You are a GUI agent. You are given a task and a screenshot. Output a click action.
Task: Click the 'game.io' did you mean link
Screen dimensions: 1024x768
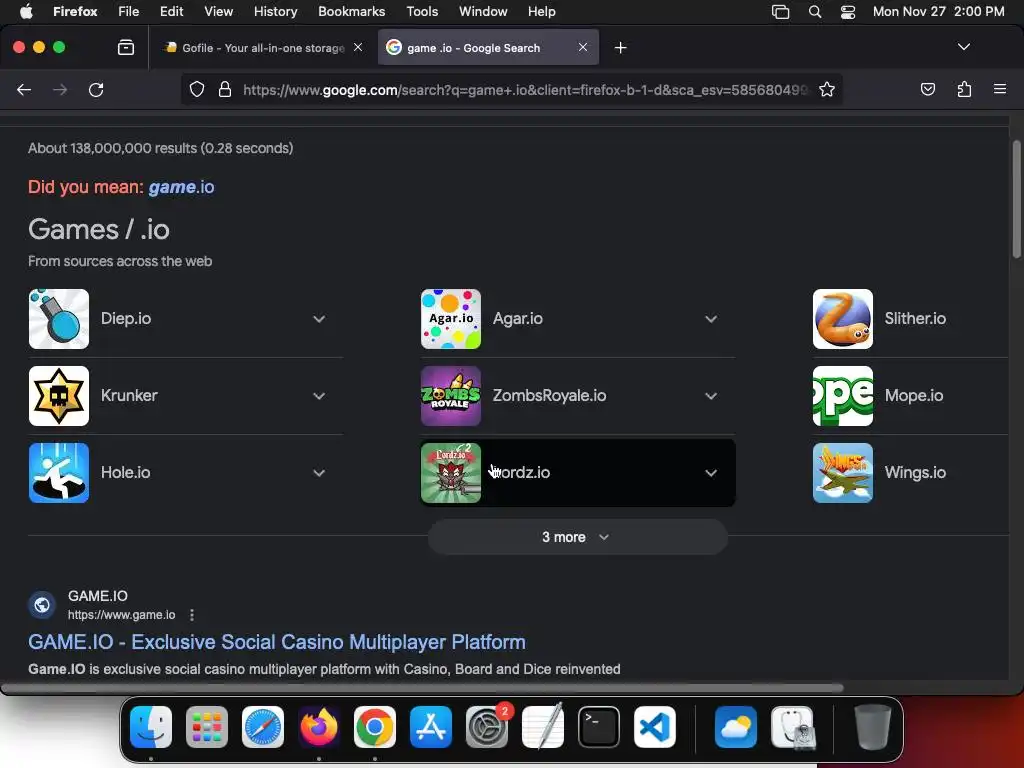click(181, 187)
